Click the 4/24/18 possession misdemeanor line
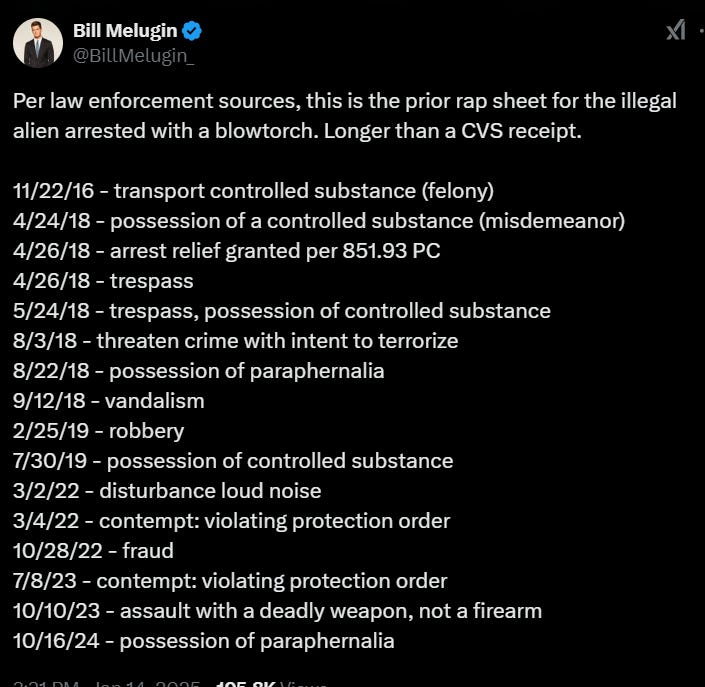Viewport: 705px width, 687px height. pyautogui.click(x=319, y=221)
